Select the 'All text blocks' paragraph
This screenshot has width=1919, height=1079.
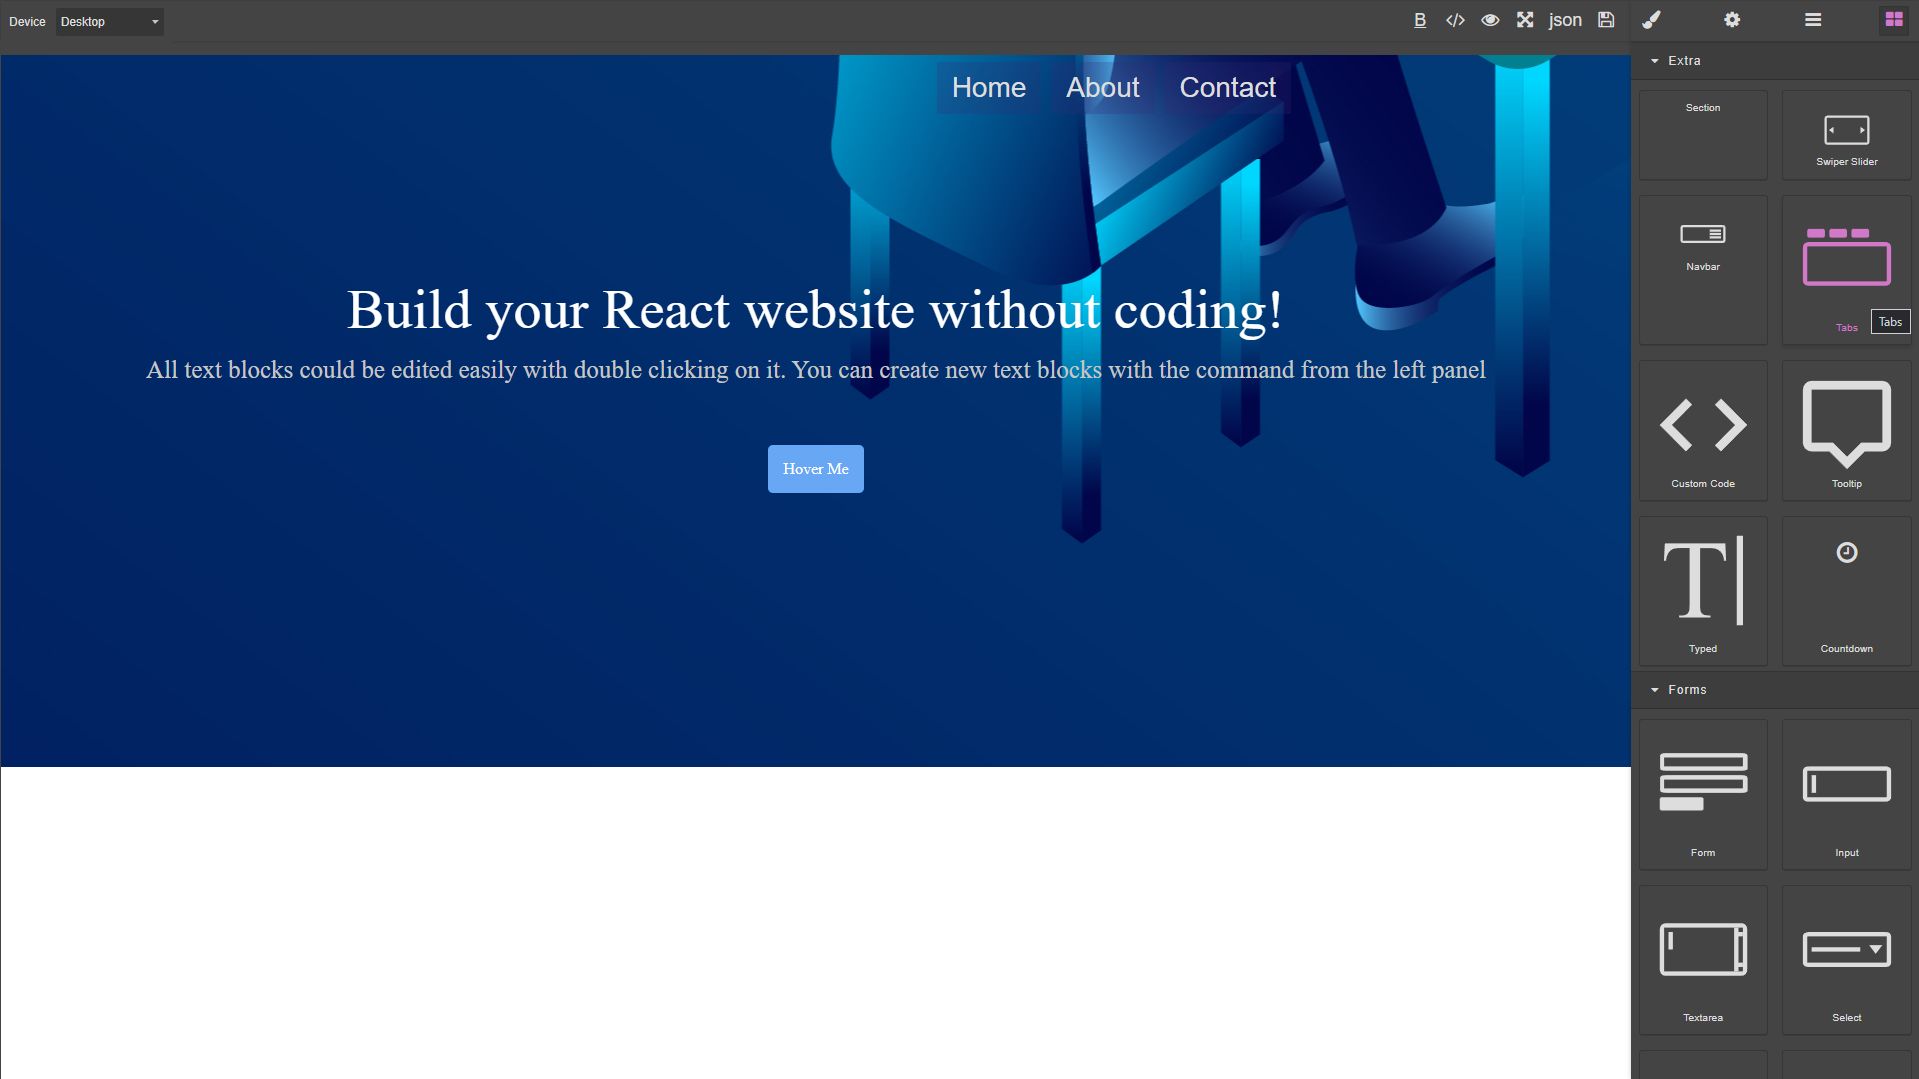[x=816, y=370]
